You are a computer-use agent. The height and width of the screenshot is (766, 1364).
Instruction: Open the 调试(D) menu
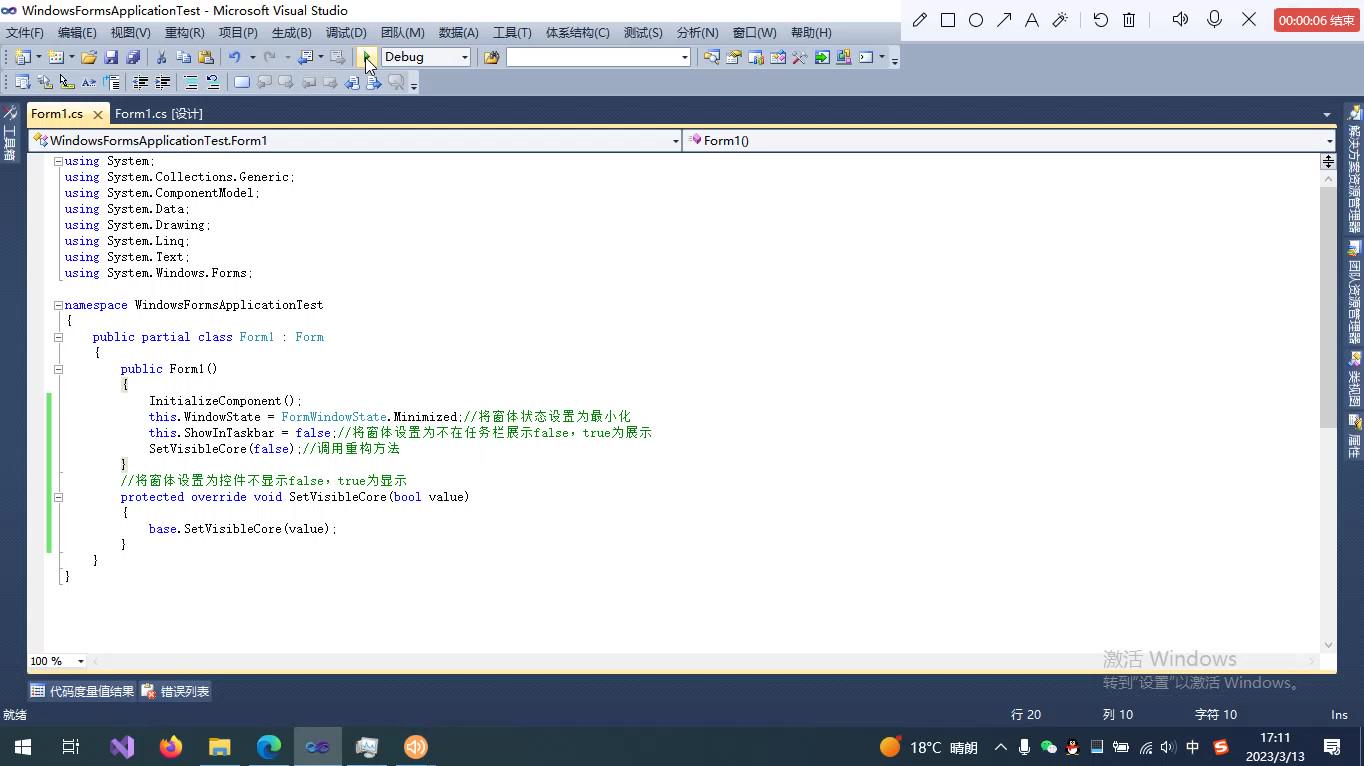click(x=346, y=32)
